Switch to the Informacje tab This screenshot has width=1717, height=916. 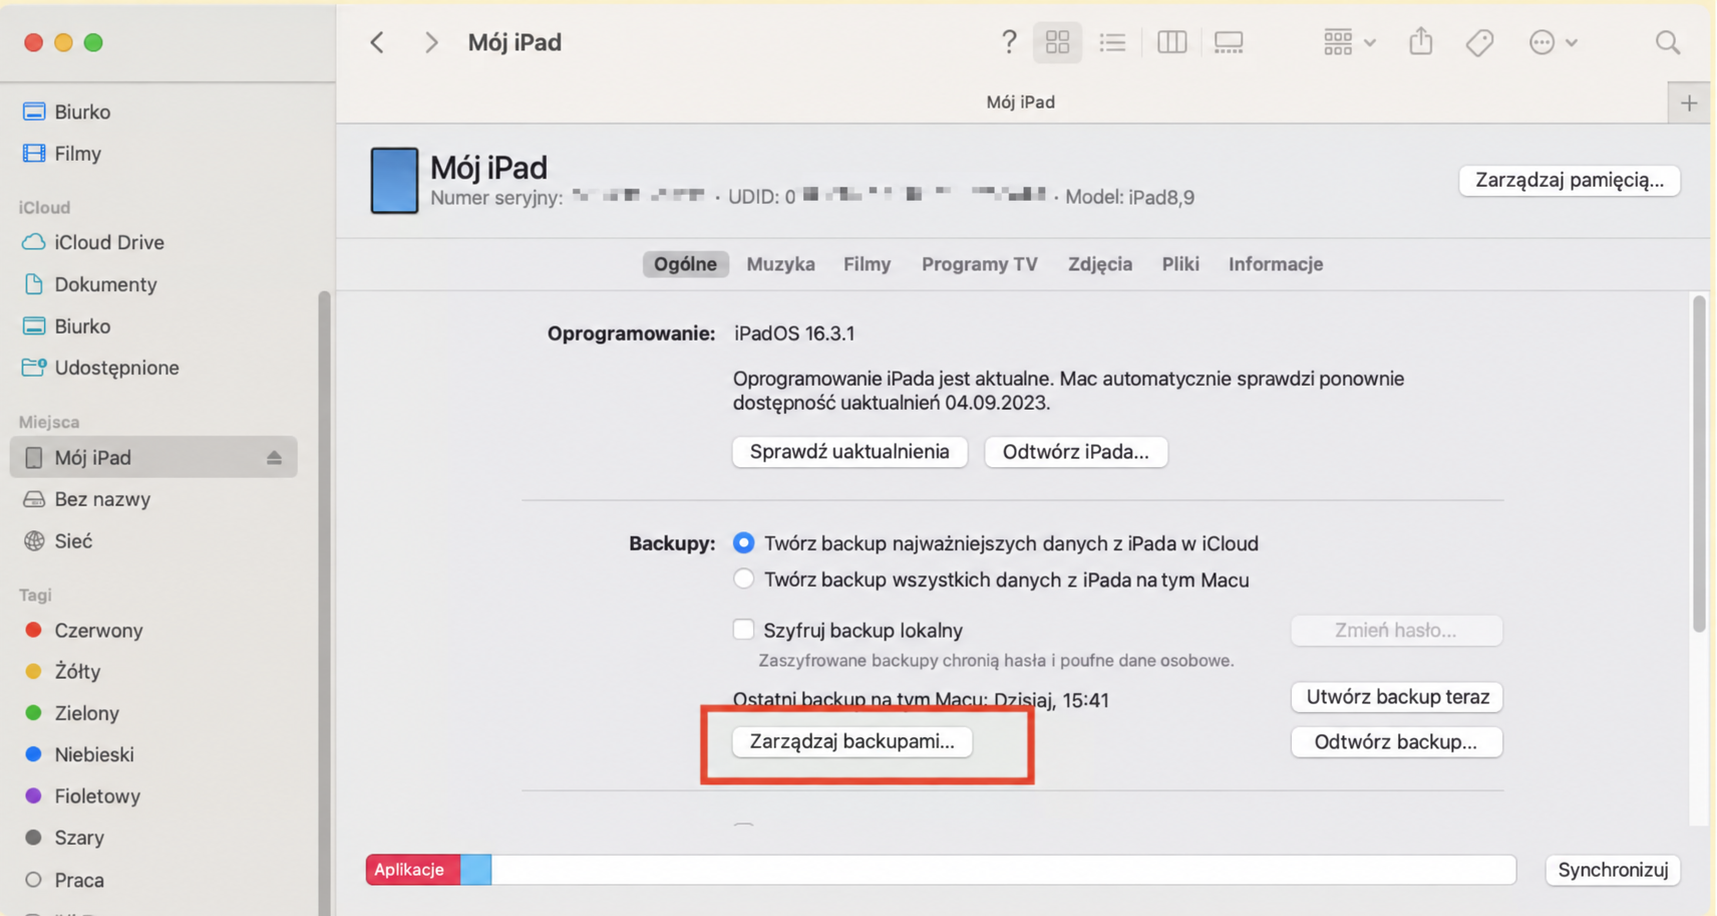click(x=1275, y=264)
